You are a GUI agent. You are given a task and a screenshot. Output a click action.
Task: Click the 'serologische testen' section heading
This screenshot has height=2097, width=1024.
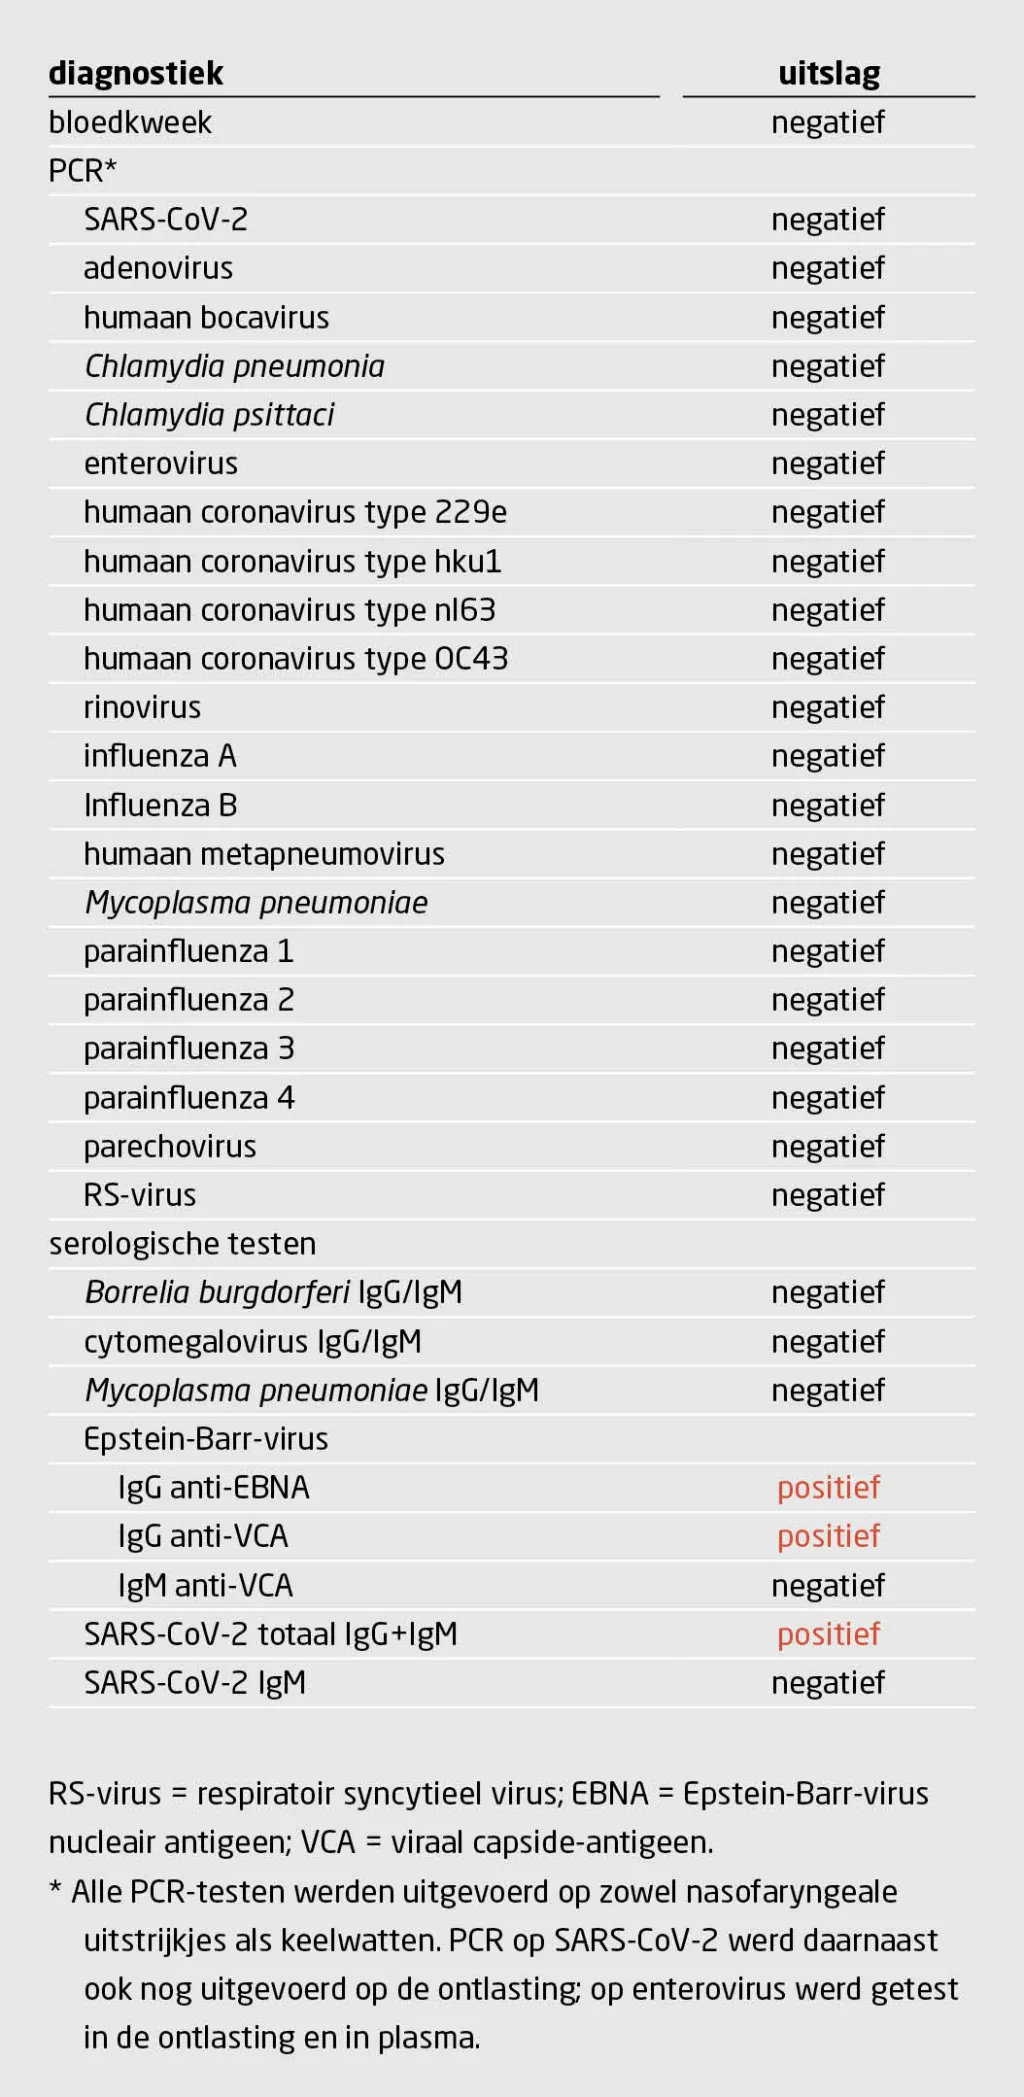point(182,1244)
